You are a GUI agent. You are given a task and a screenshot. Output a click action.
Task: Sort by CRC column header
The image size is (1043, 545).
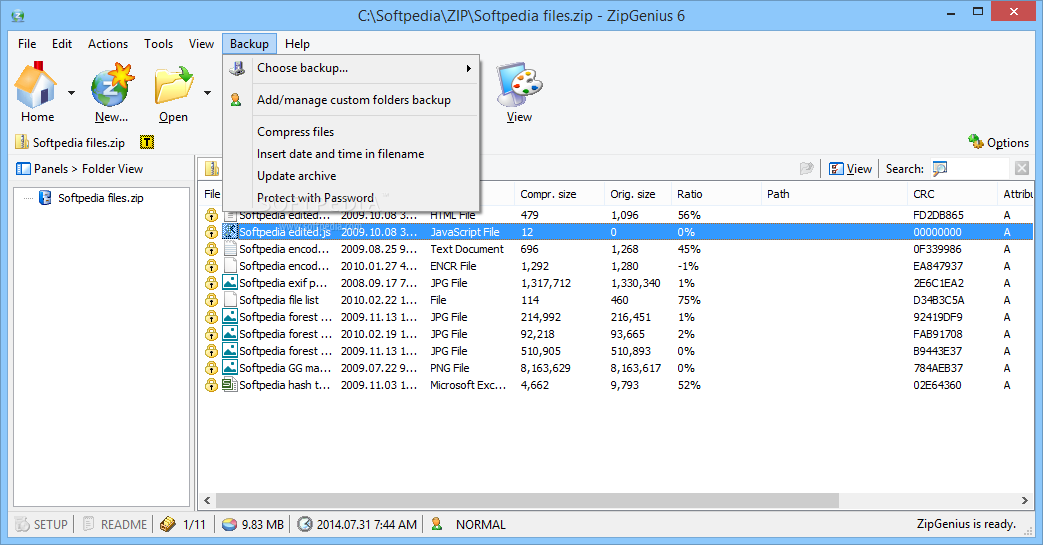[x=952, y=194]
